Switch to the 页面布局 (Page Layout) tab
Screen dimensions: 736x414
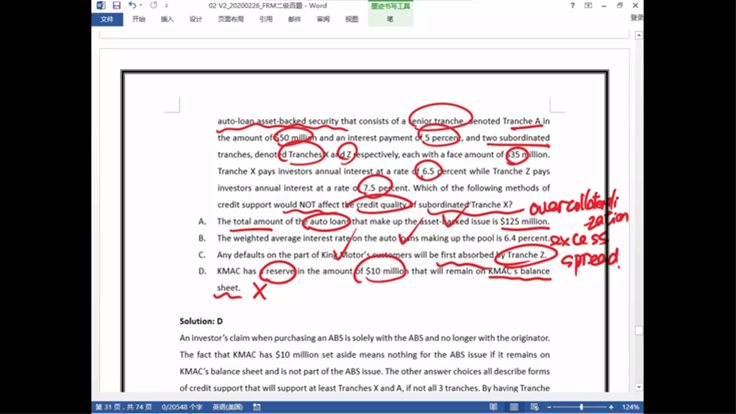[x=230, y=19]
